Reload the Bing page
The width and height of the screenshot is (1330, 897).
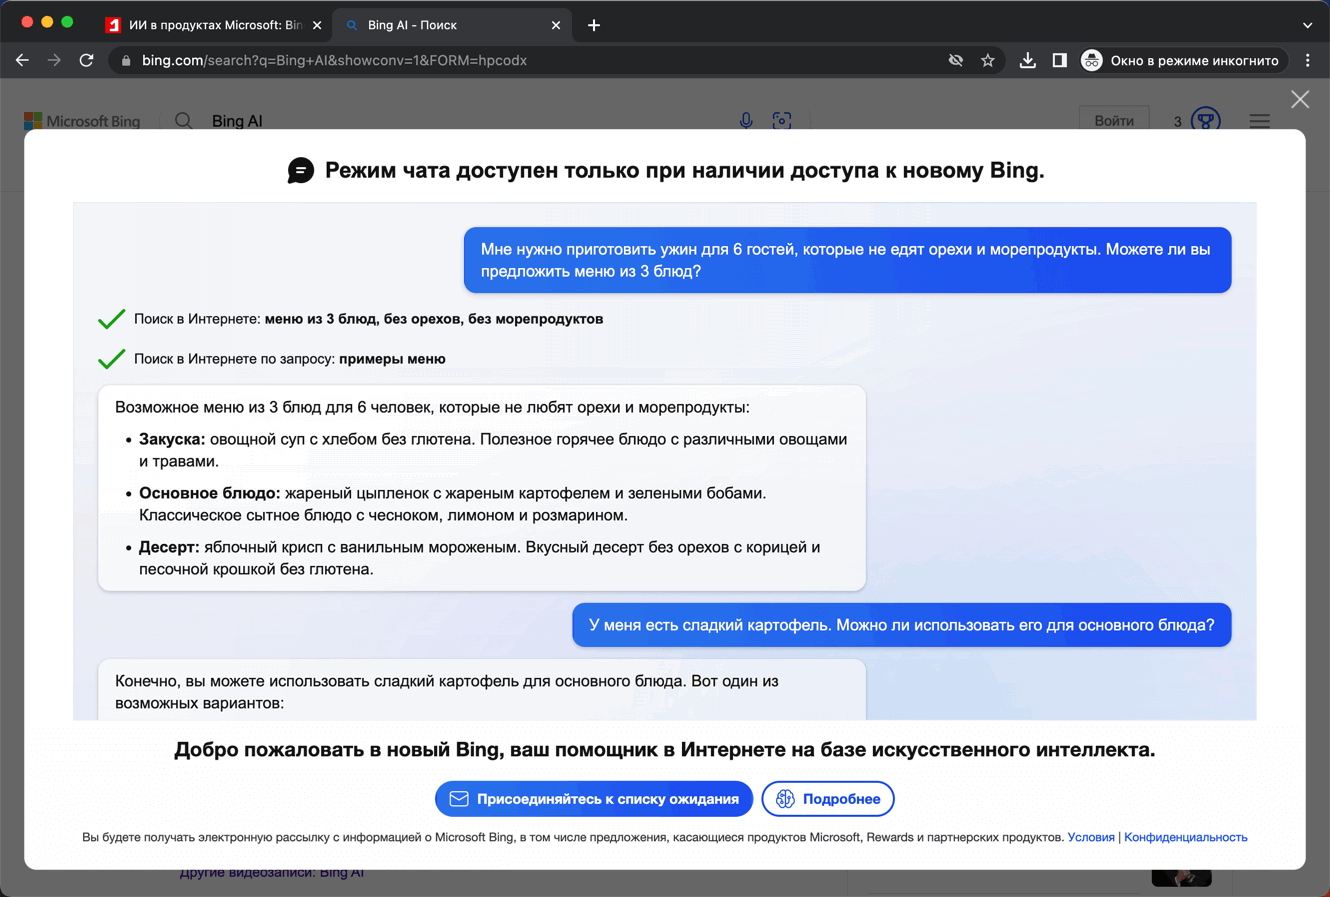pos(87,60)
